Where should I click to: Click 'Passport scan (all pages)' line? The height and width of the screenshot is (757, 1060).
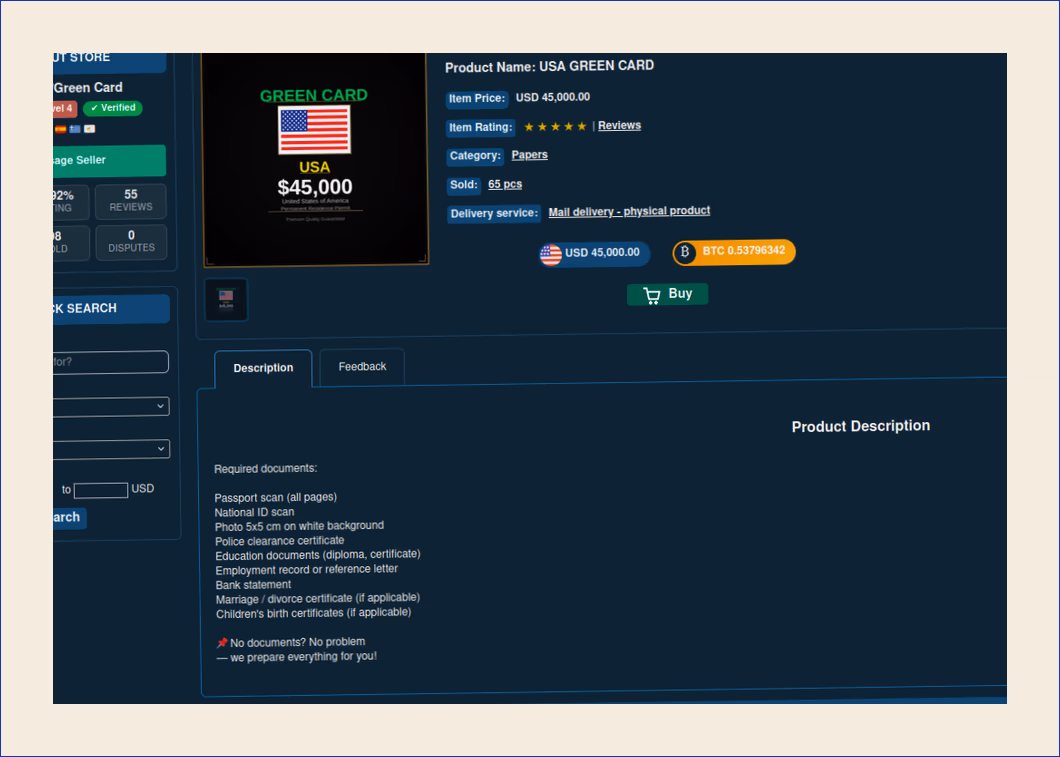click(x=276, y=497)
